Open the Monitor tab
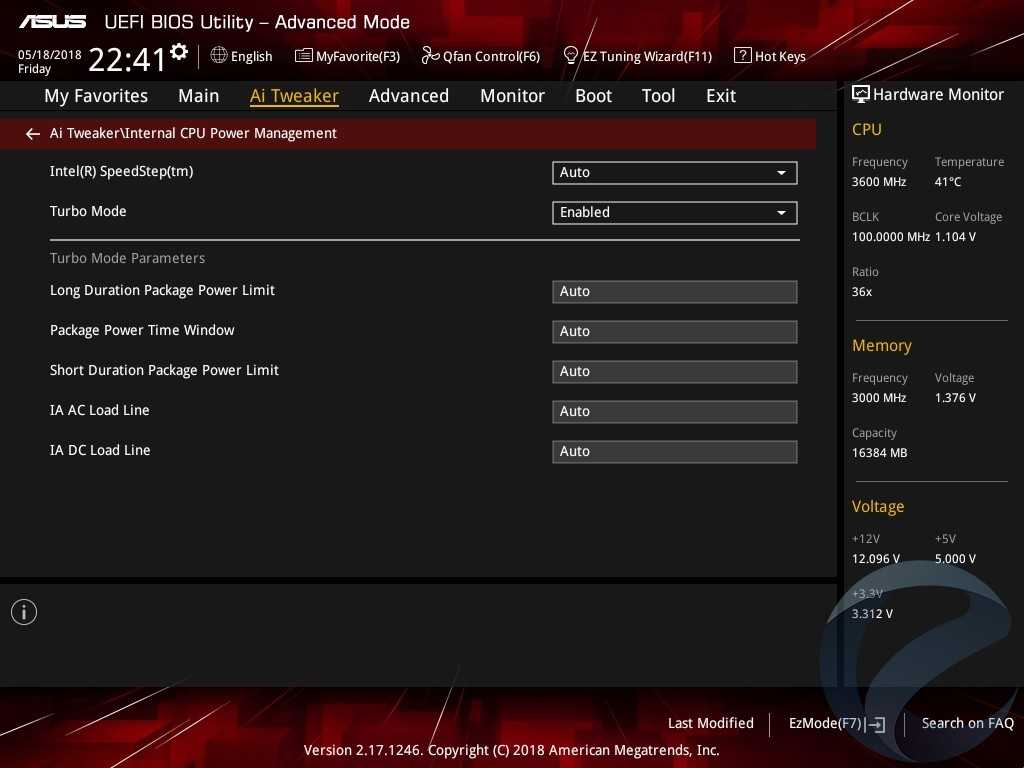The image size is (1024, 768). (512, 96)
